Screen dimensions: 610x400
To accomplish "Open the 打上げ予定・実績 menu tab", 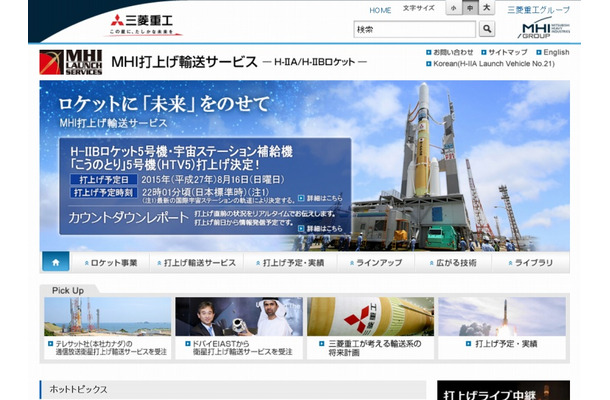I will pos(290,263).
